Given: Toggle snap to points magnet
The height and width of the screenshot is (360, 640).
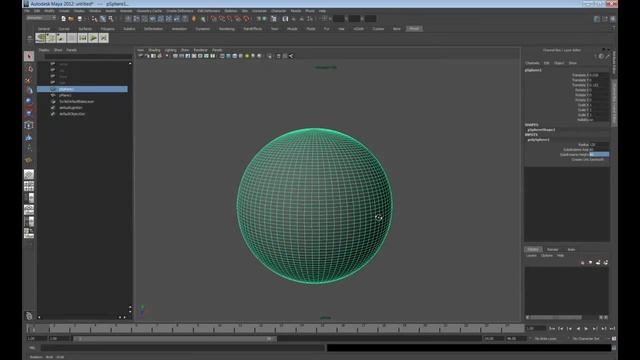Looking at the screenshot, I should coord(230,19).
